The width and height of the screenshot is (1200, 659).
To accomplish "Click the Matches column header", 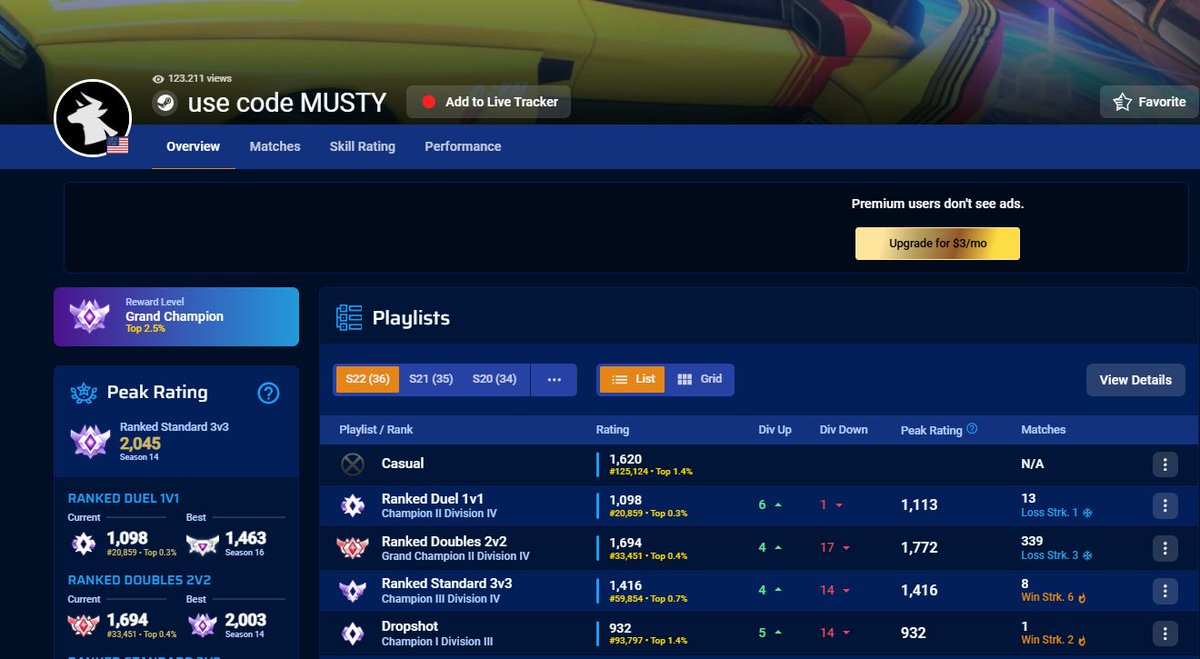I will 1043,429.
